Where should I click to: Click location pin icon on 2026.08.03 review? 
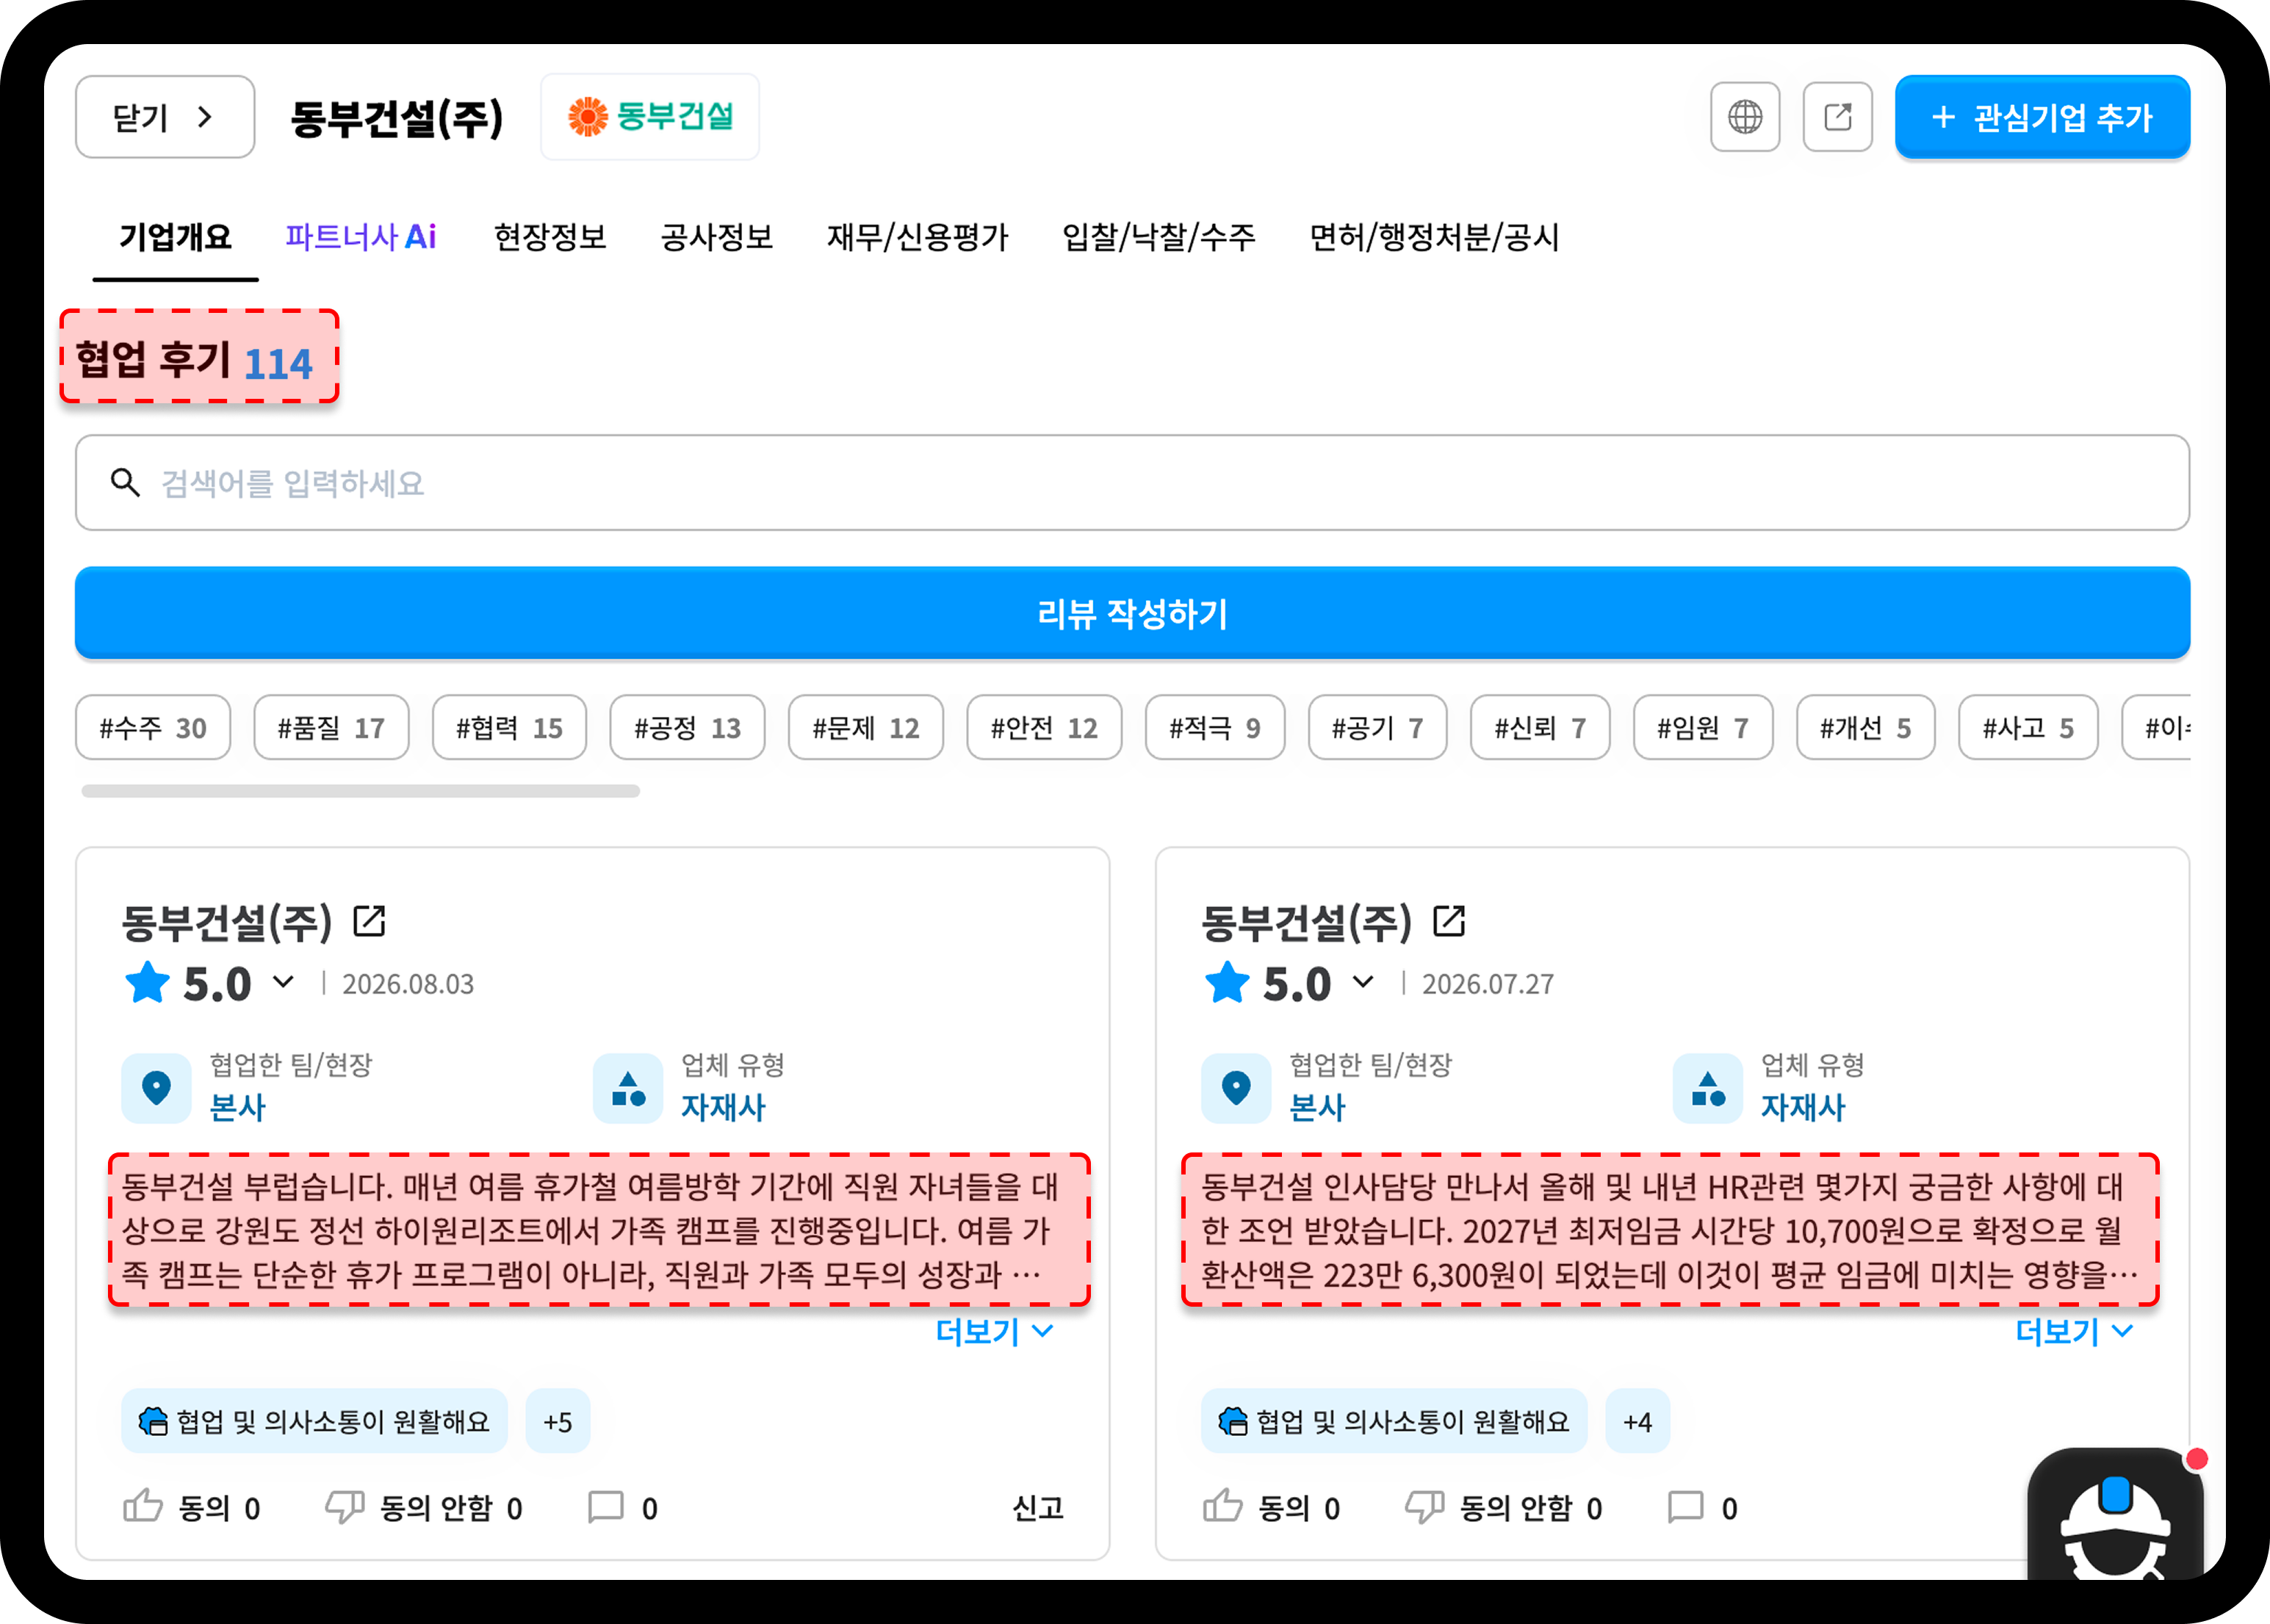pos(156,1088)
